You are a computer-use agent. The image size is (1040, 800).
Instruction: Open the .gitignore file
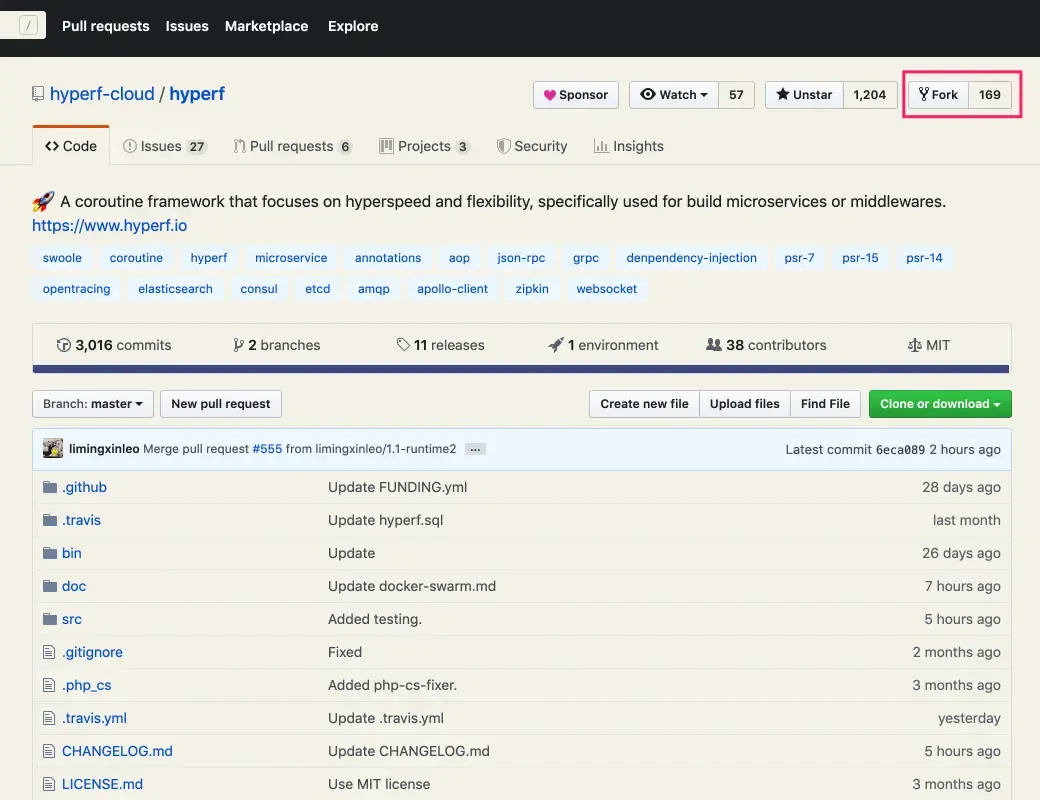[x=92, y=652]
